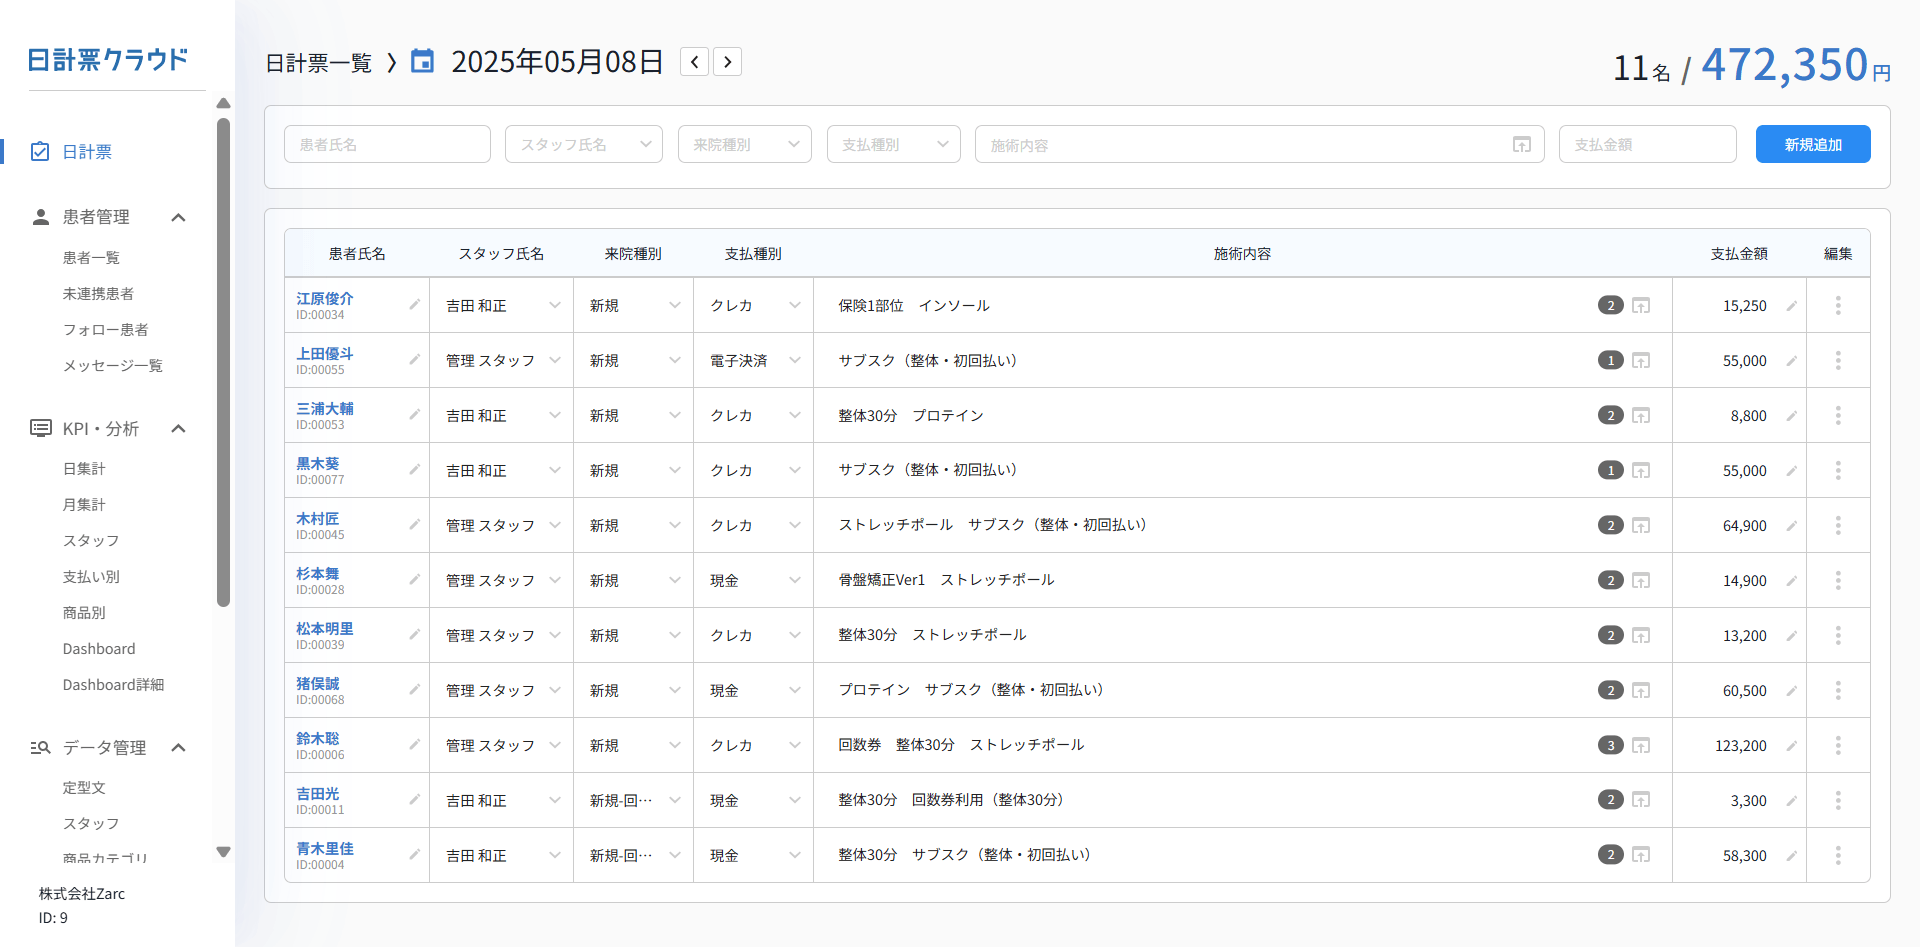Open the kebab menu in 鈴木聡's row
This screenshot has height=947, width=1920.
coord(1838,745)
